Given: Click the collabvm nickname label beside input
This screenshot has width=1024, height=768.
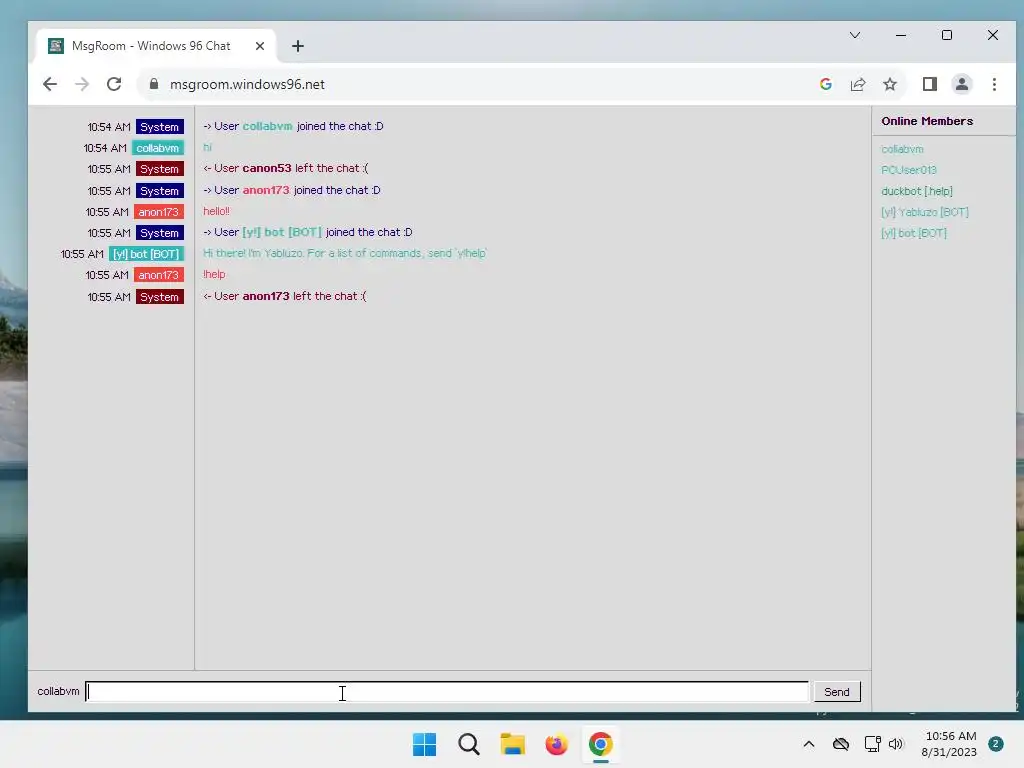Looking at the screenshot, I should point(58,691).
